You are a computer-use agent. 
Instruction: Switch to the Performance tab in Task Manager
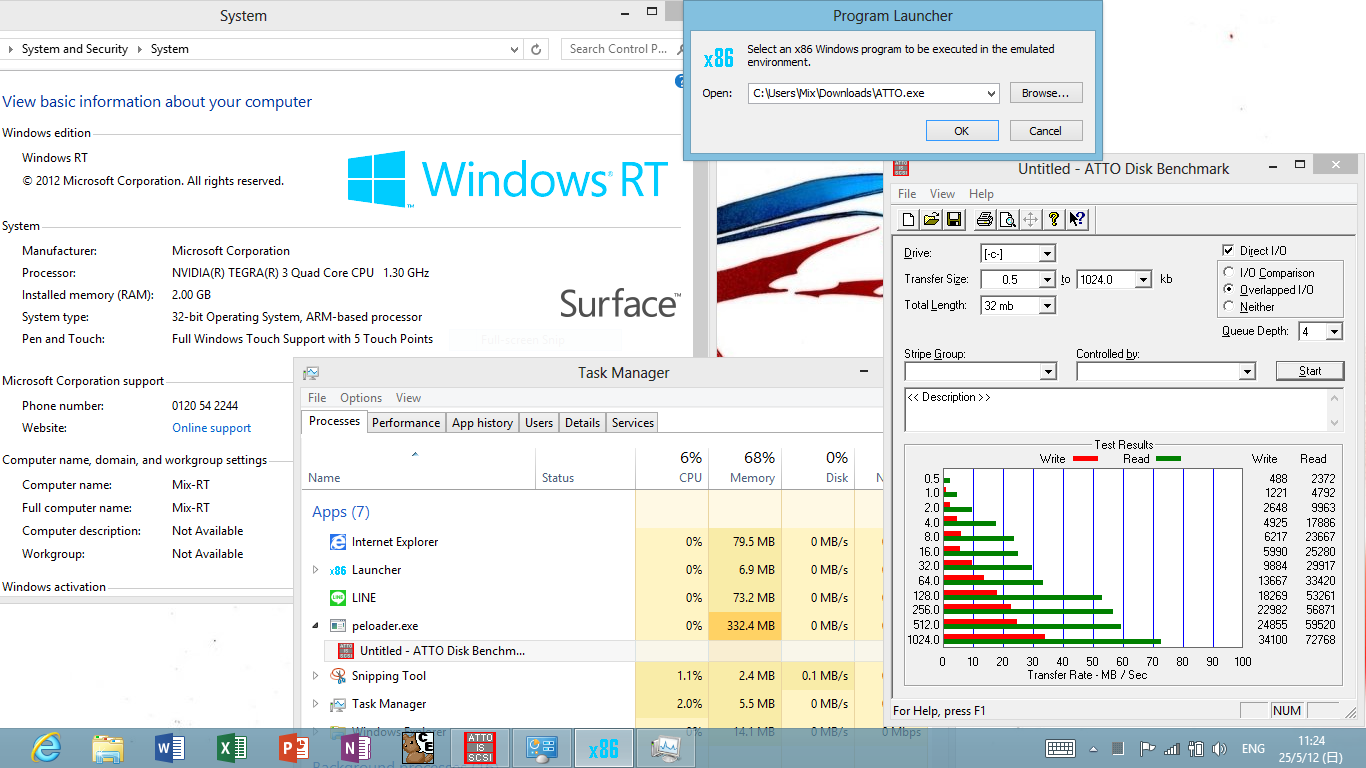click(406, 423)
